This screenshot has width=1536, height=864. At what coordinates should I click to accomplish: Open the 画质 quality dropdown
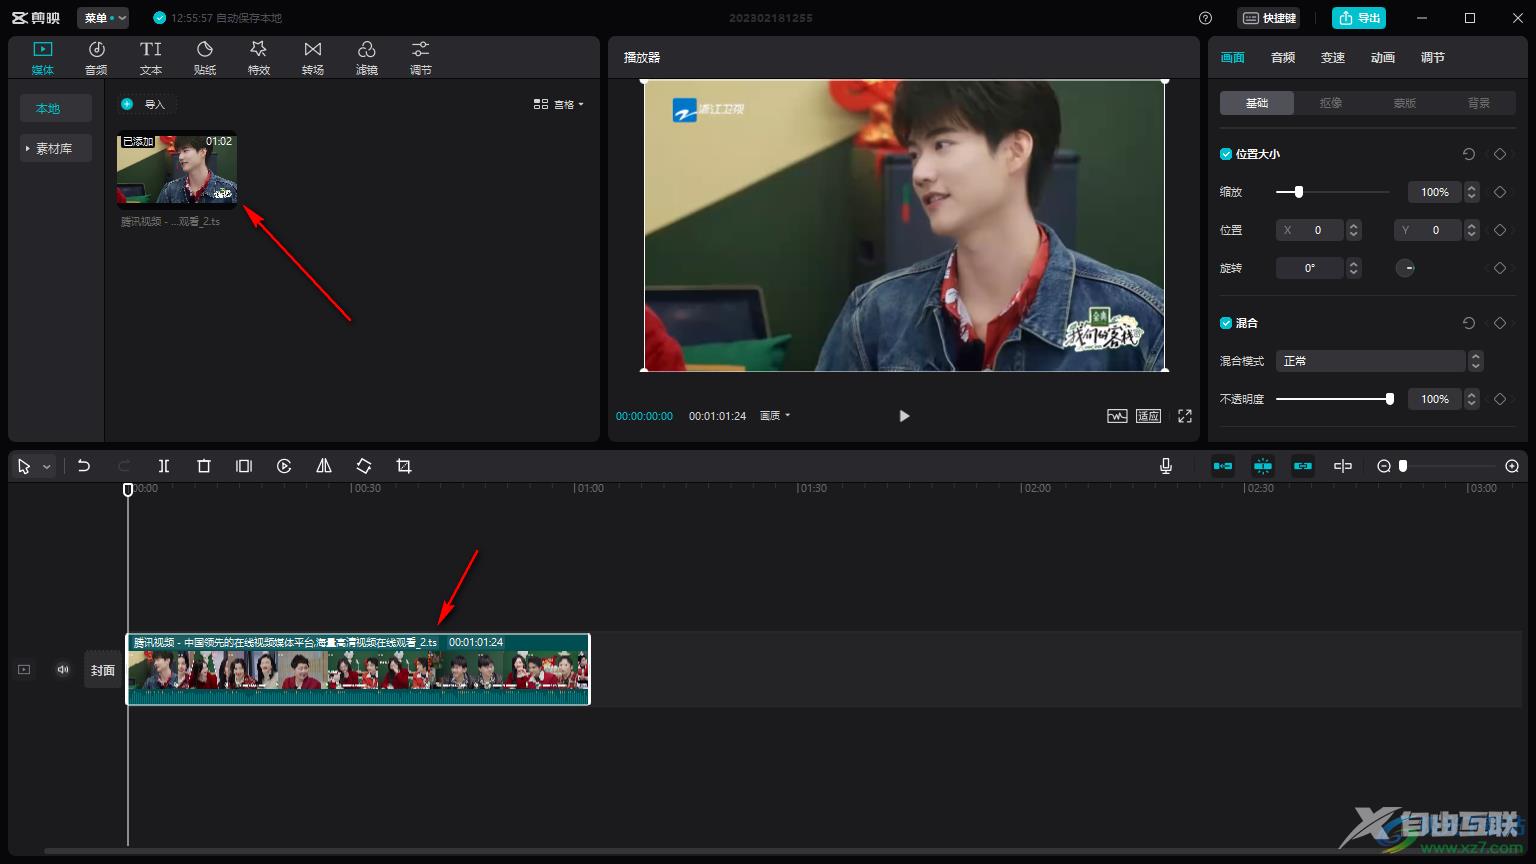pyautogui.click(x=775, y=416)
